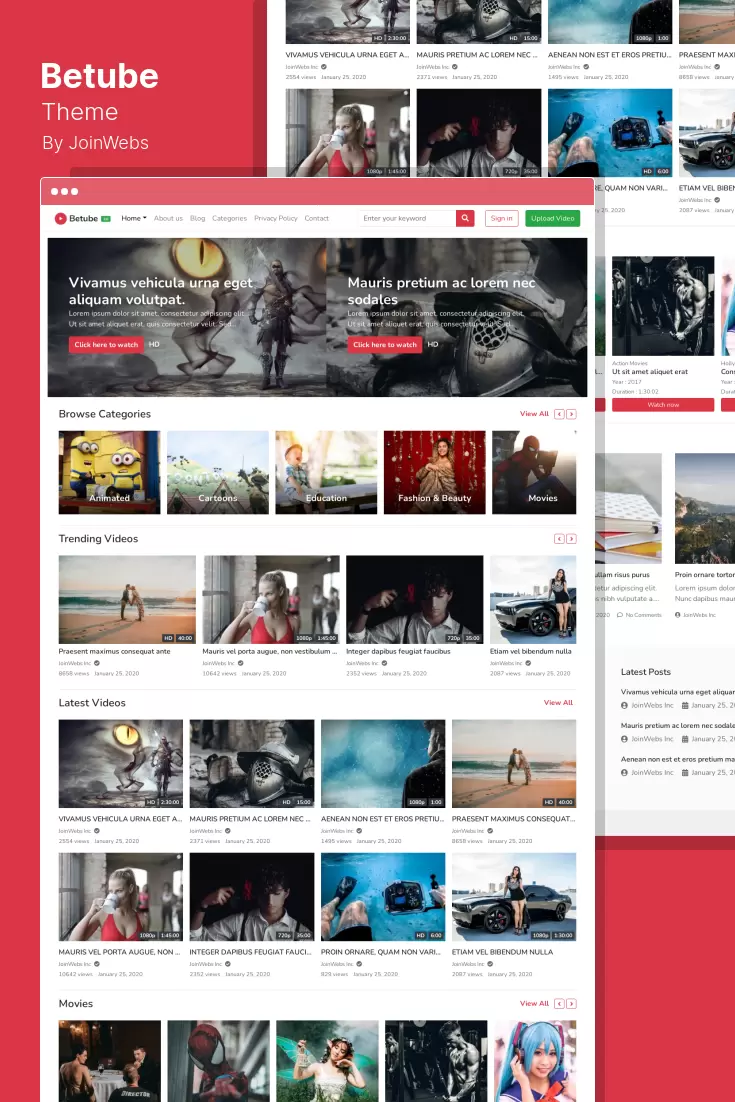Click the Betube logo icon
Viewport: 735px width, 1102px height.
(61, 219)
